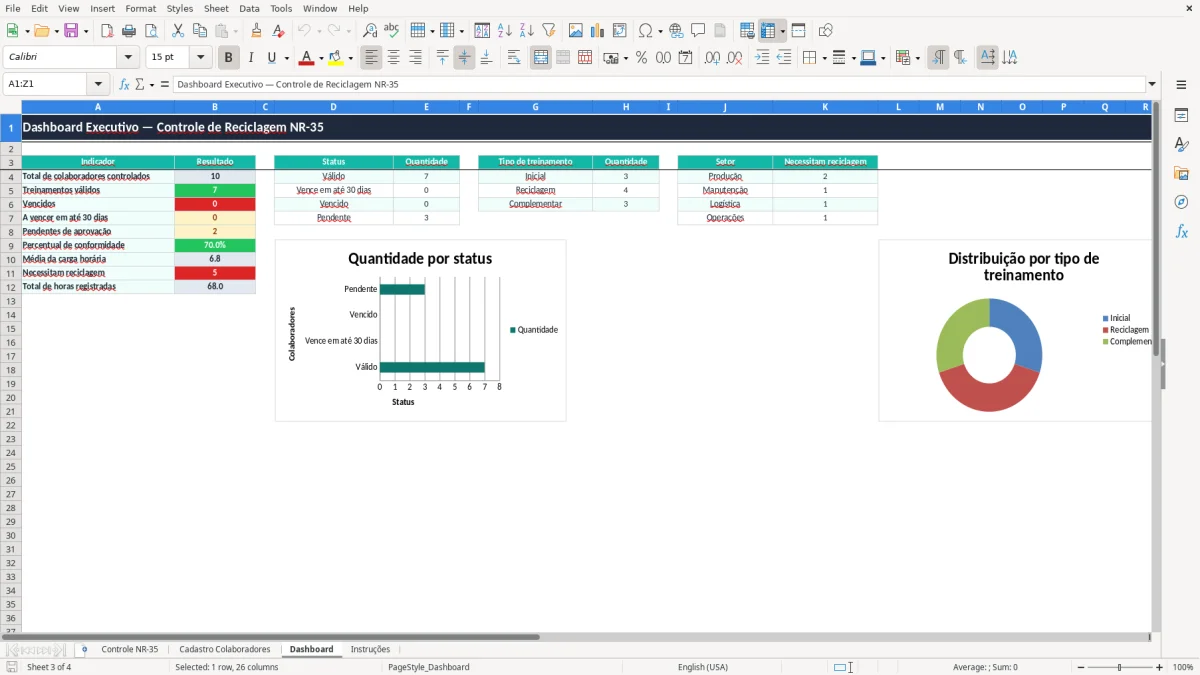The width and height of the screenshot is (1200, 675).
Task: Click the Increase Indent icon
Action: click(762, 58)
